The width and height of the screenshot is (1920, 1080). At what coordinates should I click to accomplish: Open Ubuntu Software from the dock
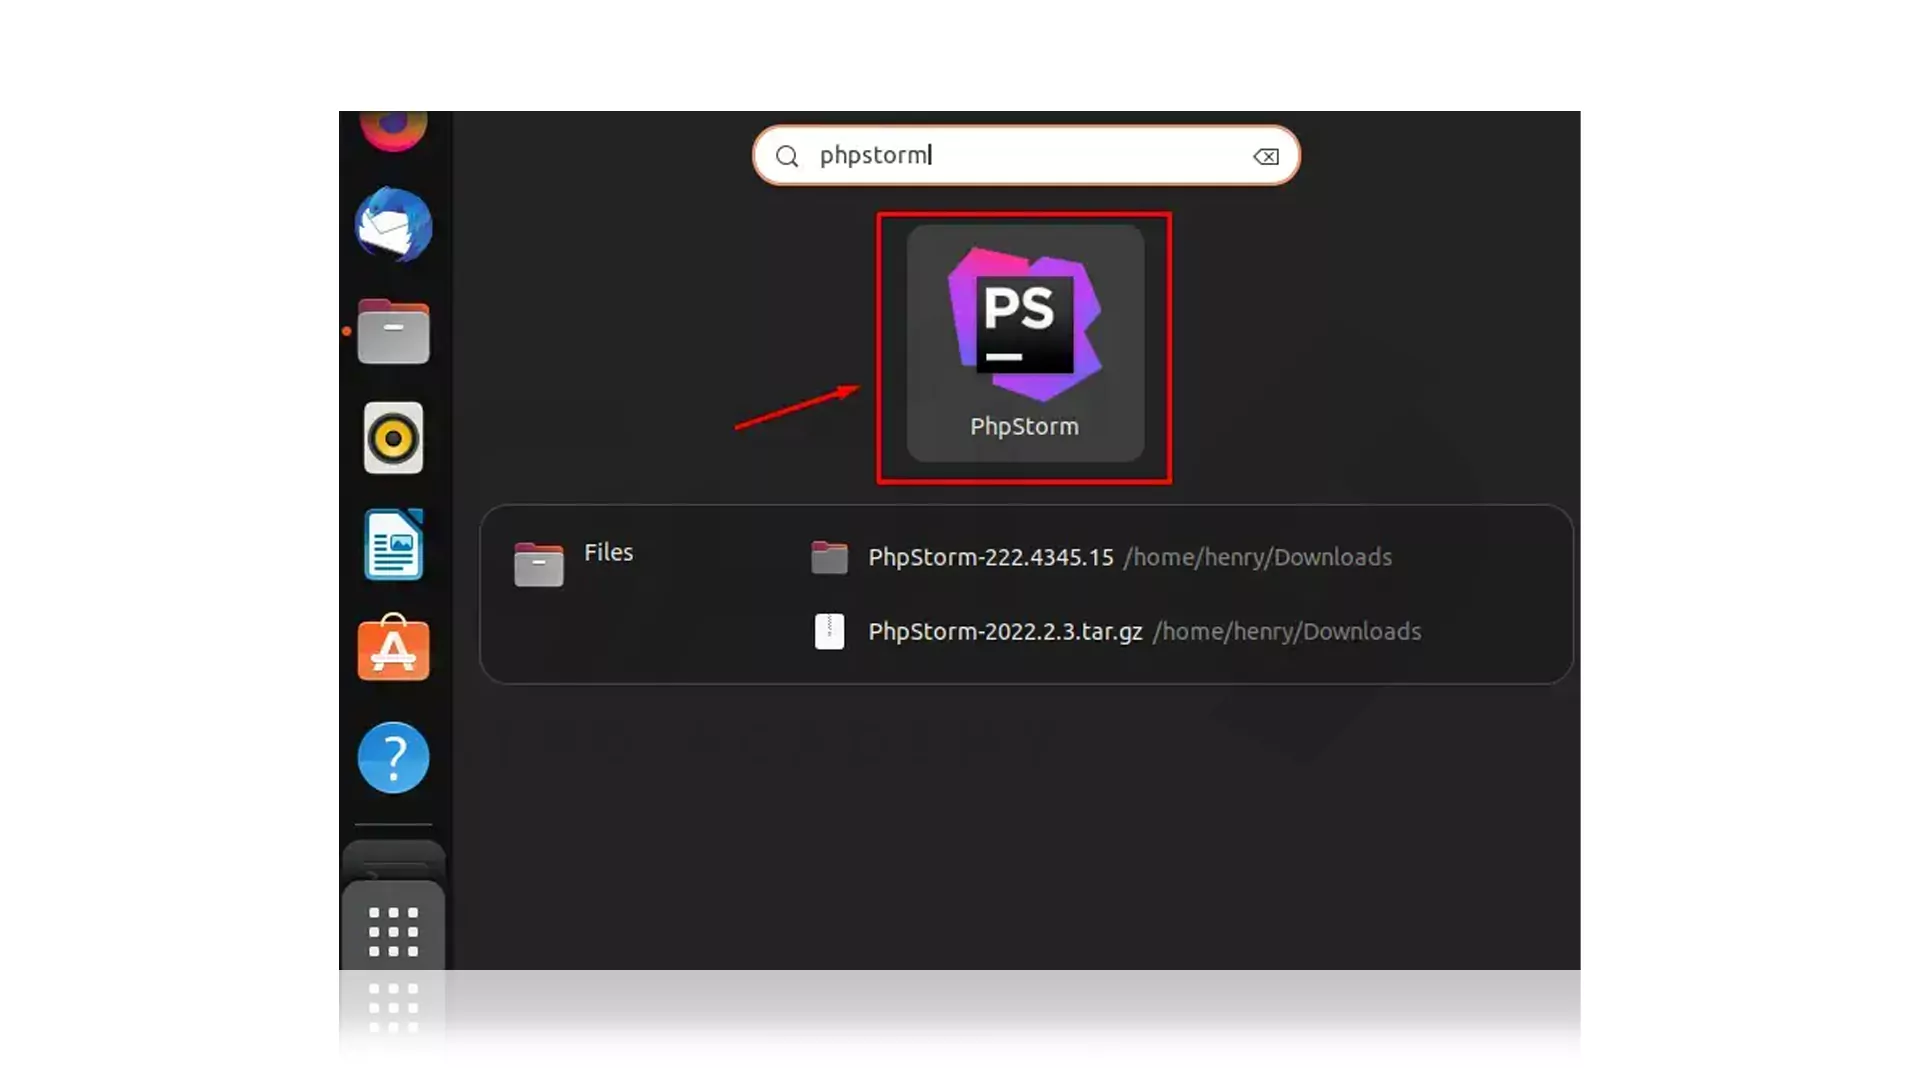pyautogui.click(x=394, y=648)
